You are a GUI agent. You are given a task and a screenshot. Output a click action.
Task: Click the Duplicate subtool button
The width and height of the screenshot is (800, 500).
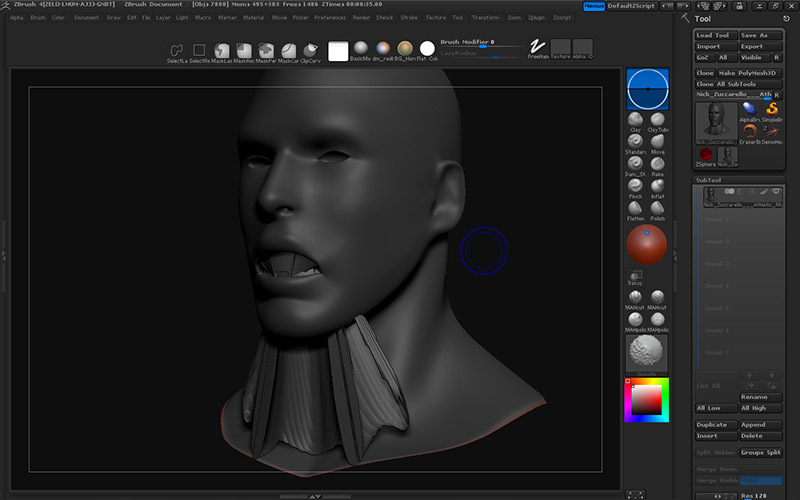point(716,425)
